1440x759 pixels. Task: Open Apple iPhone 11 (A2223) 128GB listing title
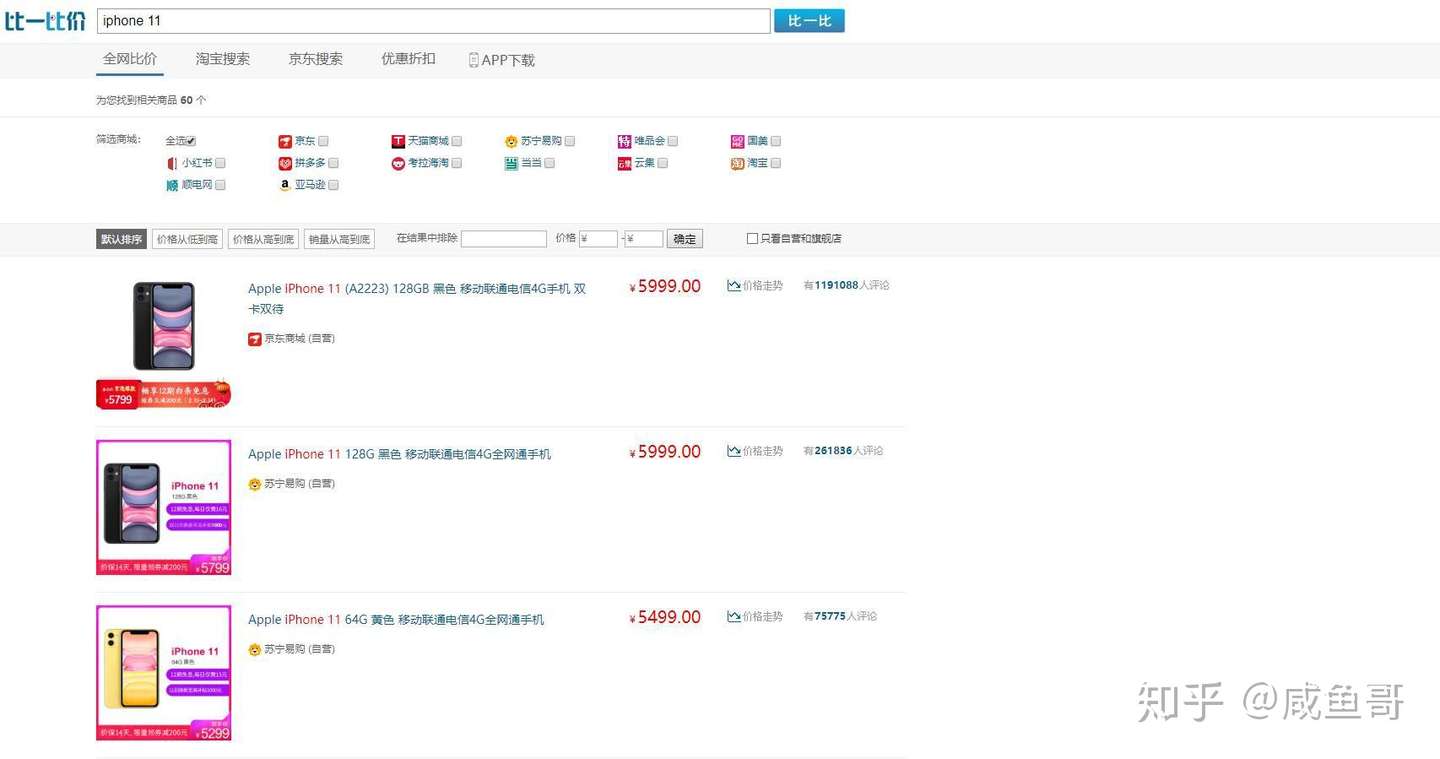pos(418,299)
